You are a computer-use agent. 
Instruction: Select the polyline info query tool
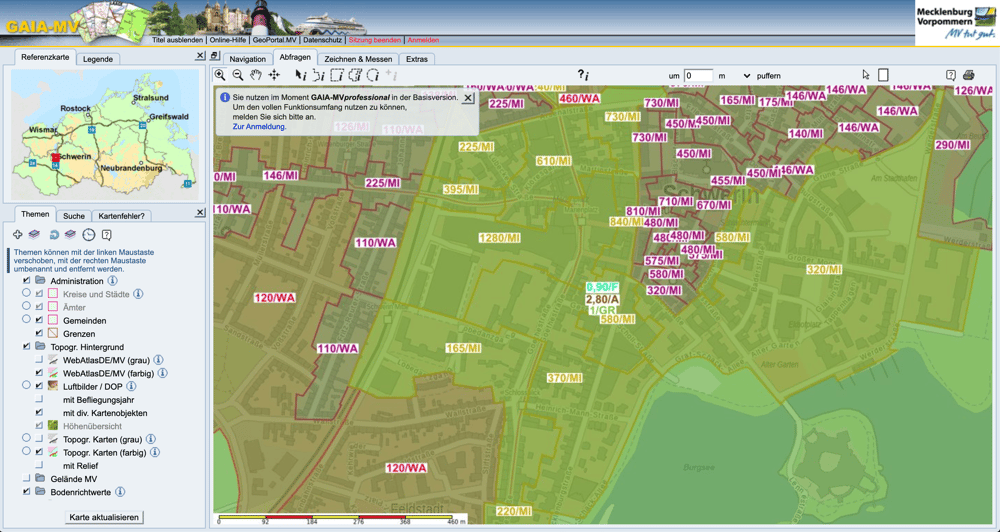(319, 75)
